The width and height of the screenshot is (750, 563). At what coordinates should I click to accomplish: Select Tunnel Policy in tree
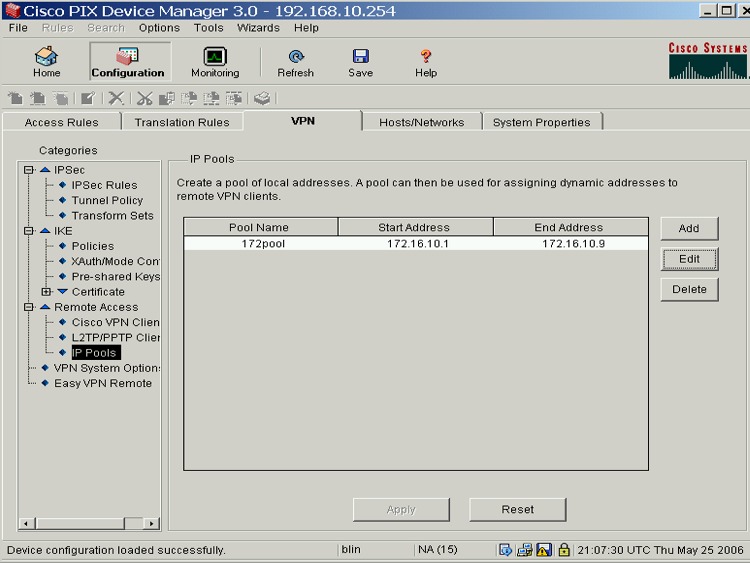tap(107, 200)
